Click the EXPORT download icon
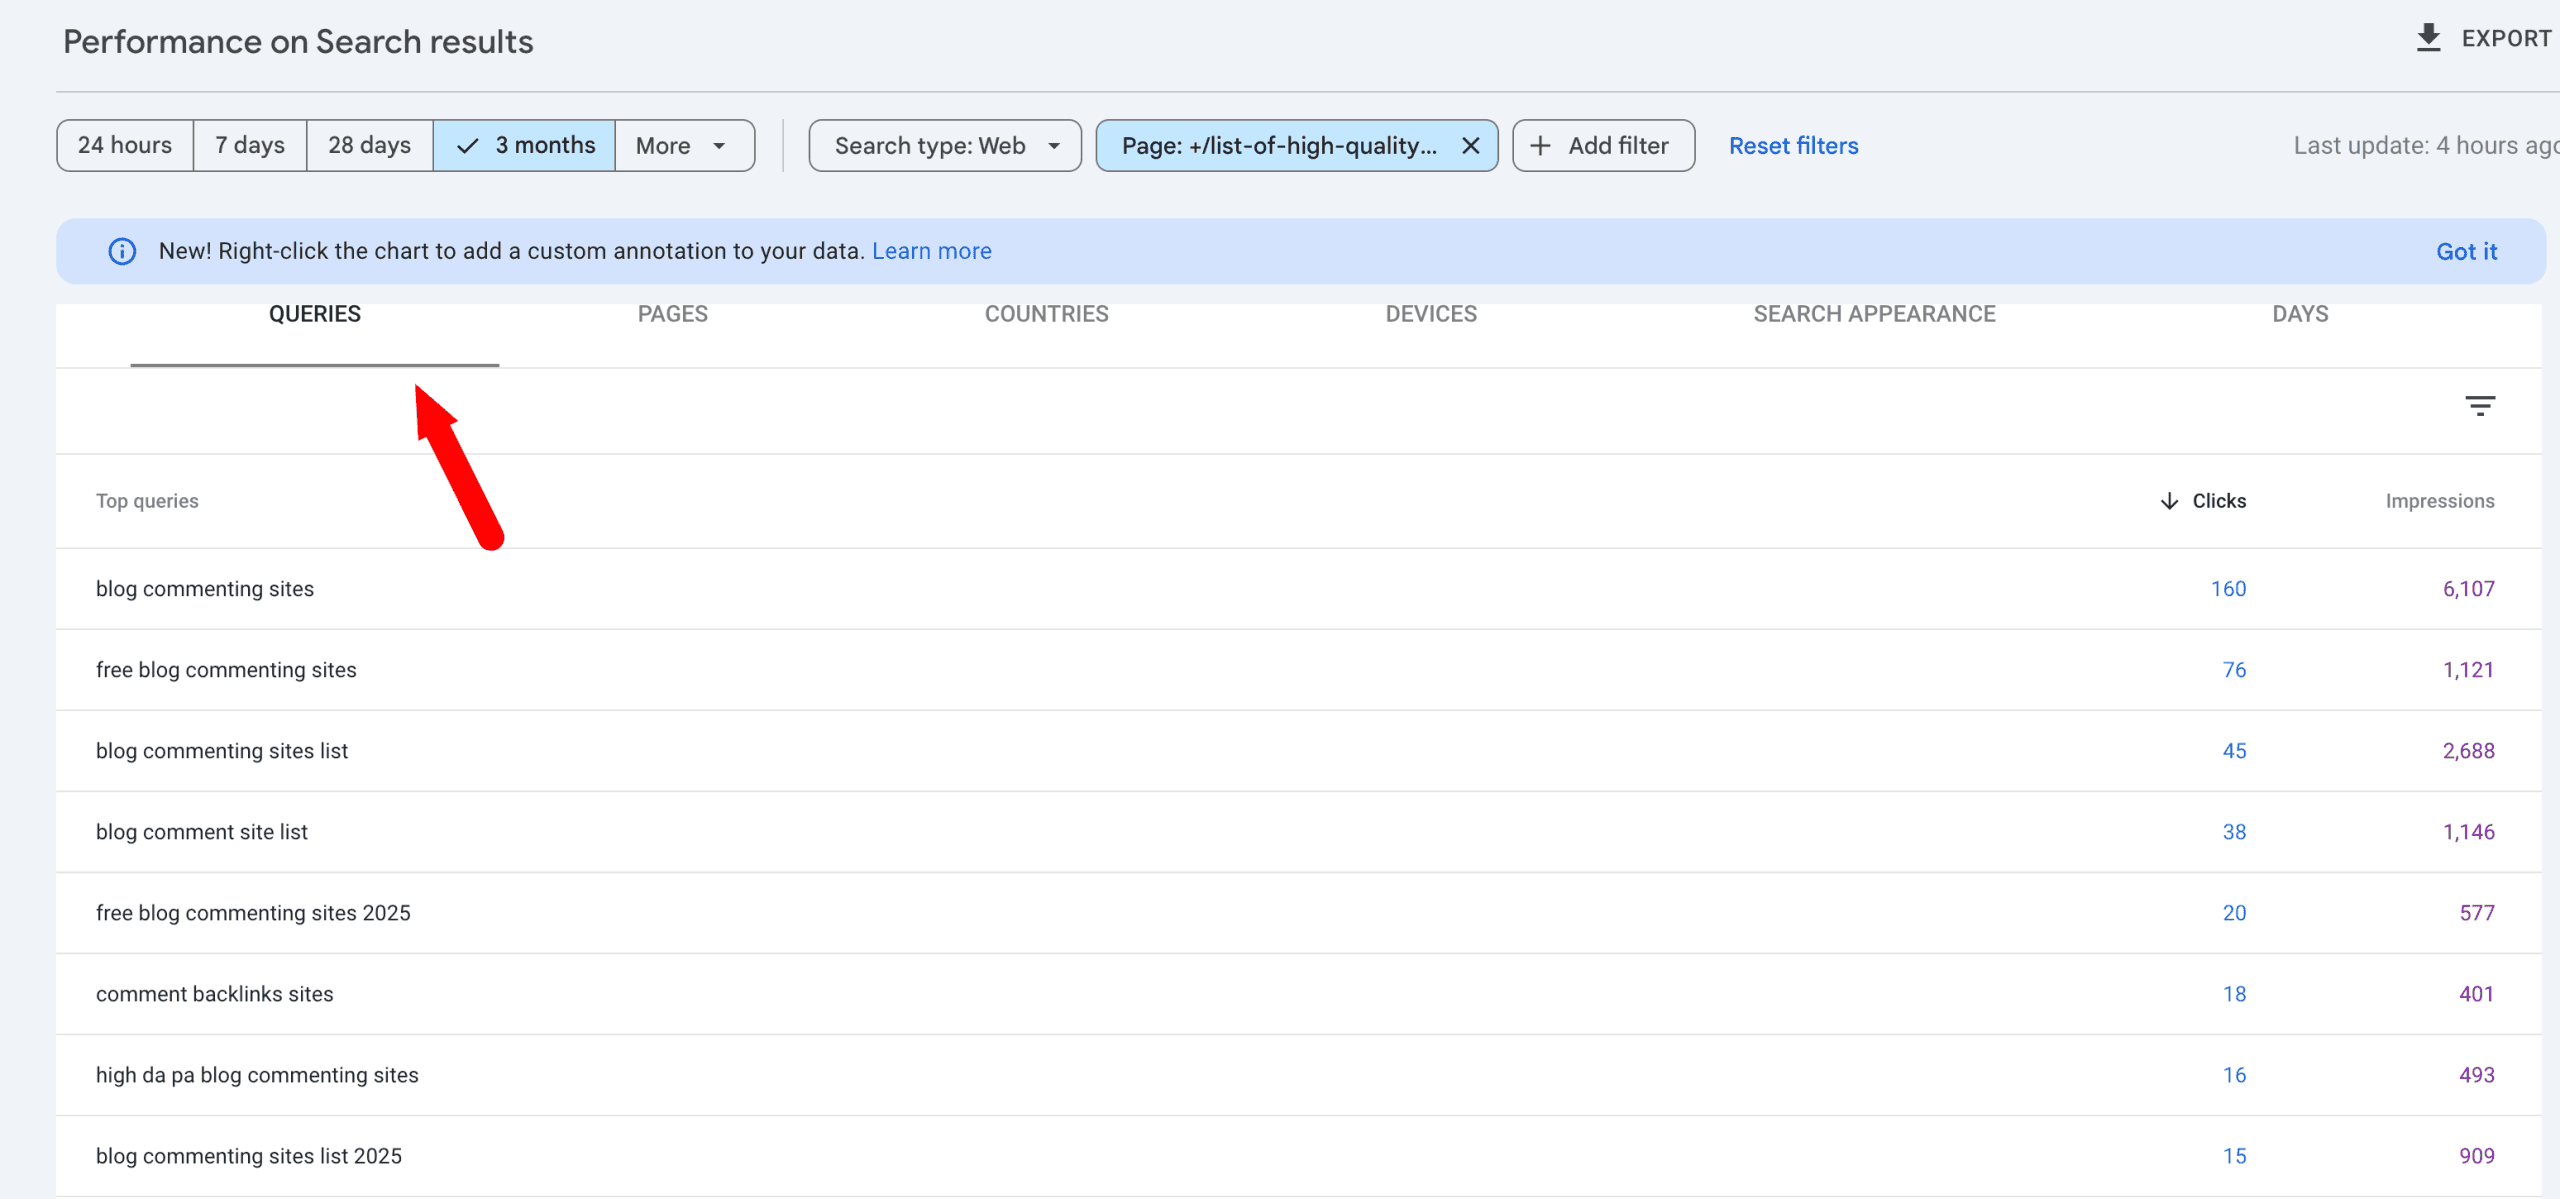Screen dimensions: 2560x1199 (2429, 37)
